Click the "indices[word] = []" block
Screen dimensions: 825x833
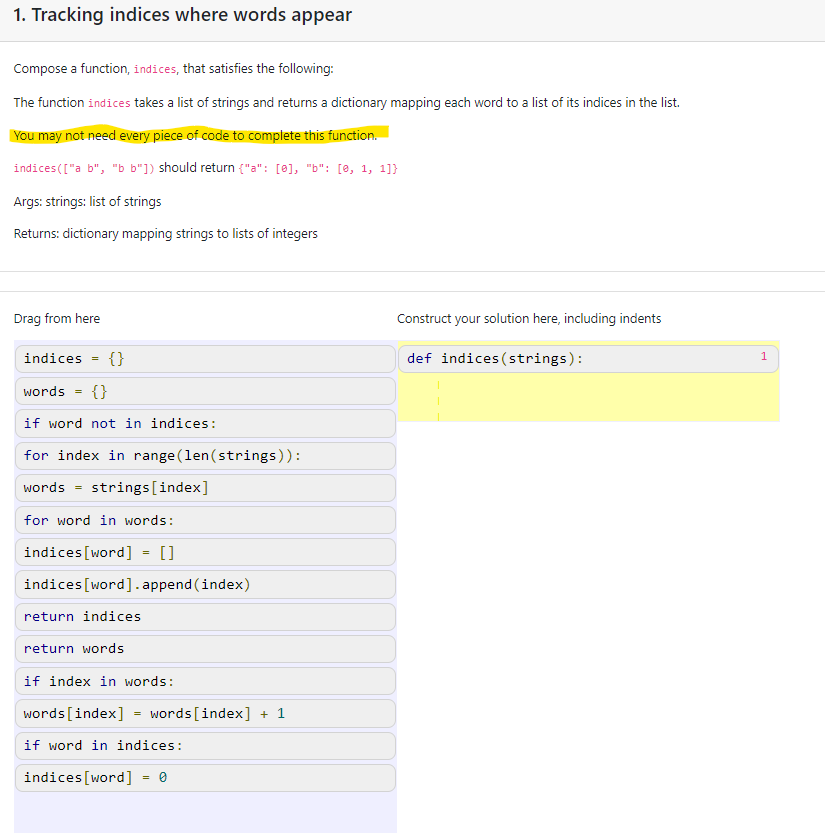click(x=205, y=551)
